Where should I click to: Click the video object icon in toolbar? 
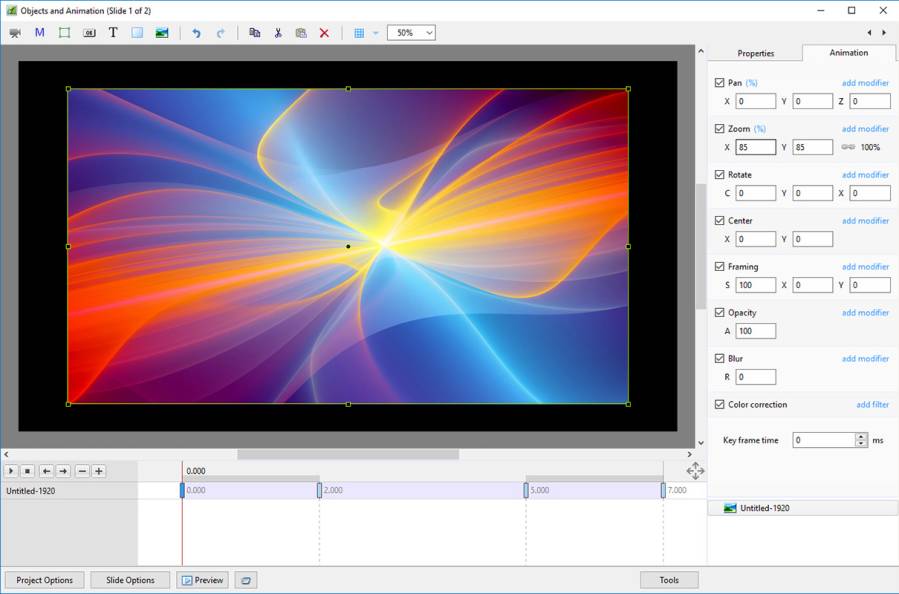(15, 33)
